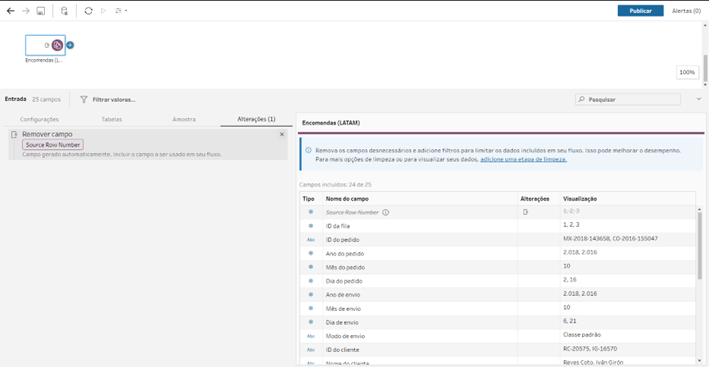Click the info icon in the blue banner

pyautogui.click(x=308, y=151)
